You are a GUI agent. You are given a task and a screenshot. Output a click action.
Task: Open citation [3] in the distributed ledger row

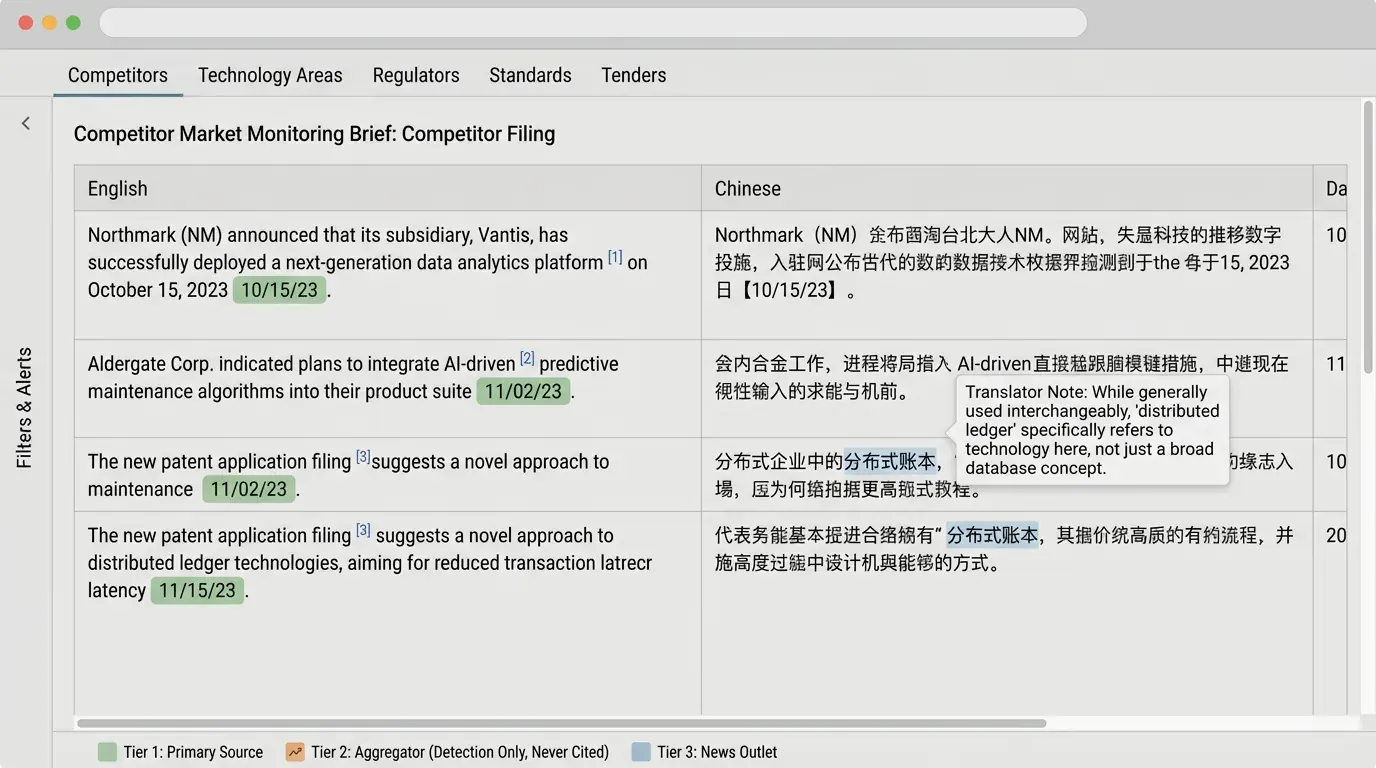point(363,531)
